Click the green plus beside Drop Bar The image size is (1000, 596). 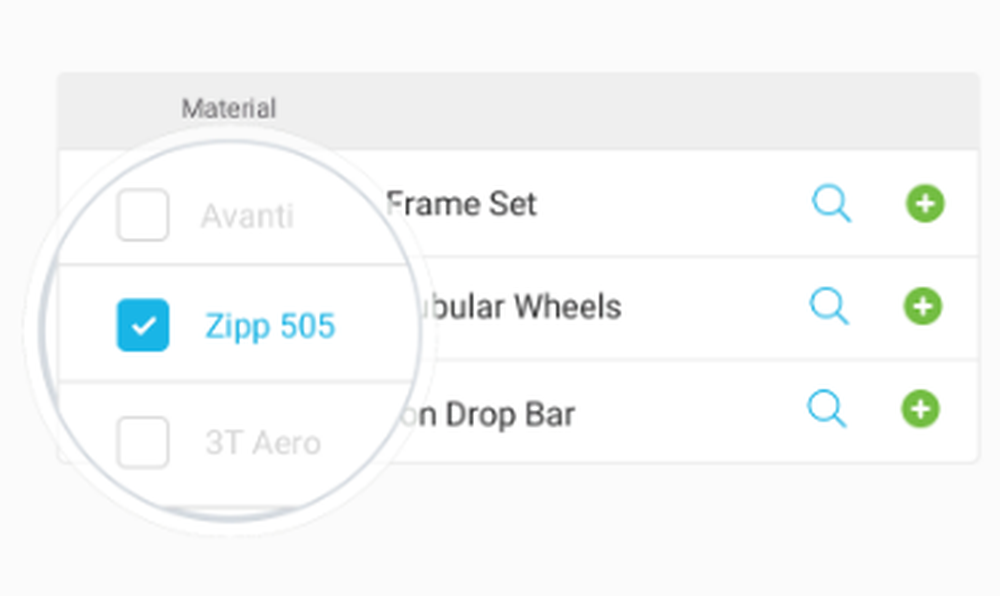(920, 409)
